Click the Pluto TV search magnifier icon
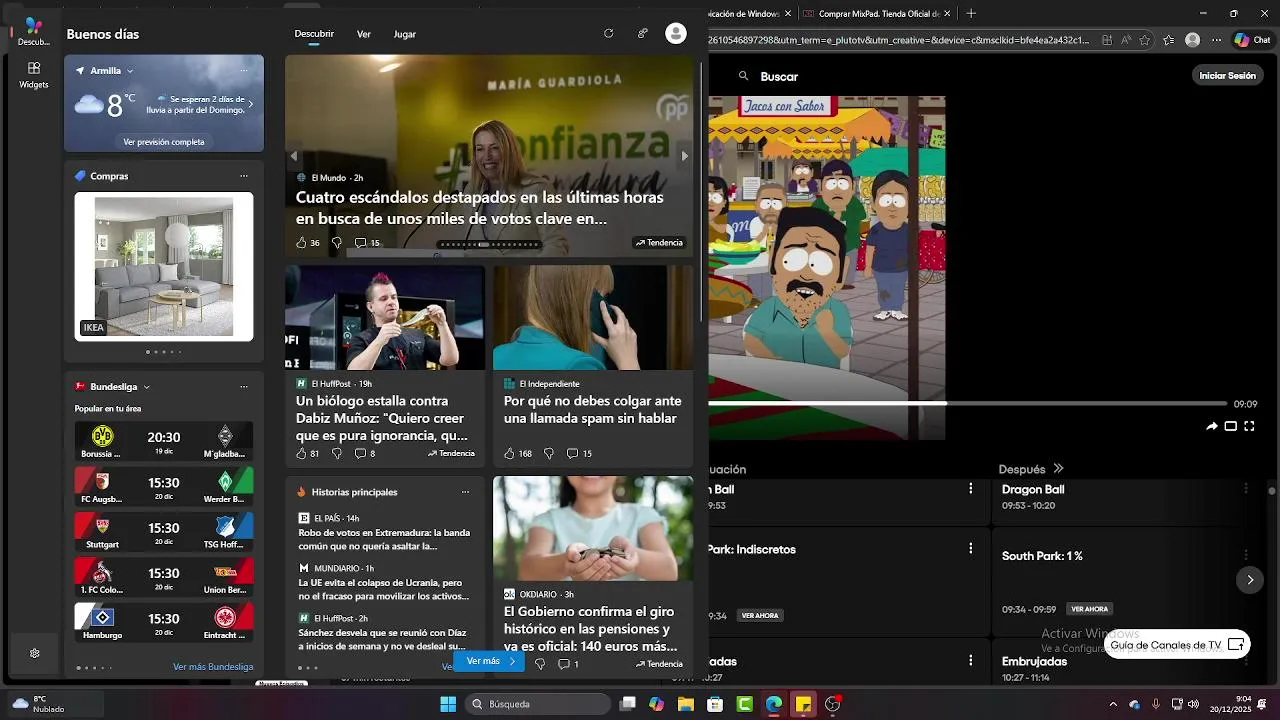This screenshot has width=1280, height=720. (743, 76)
